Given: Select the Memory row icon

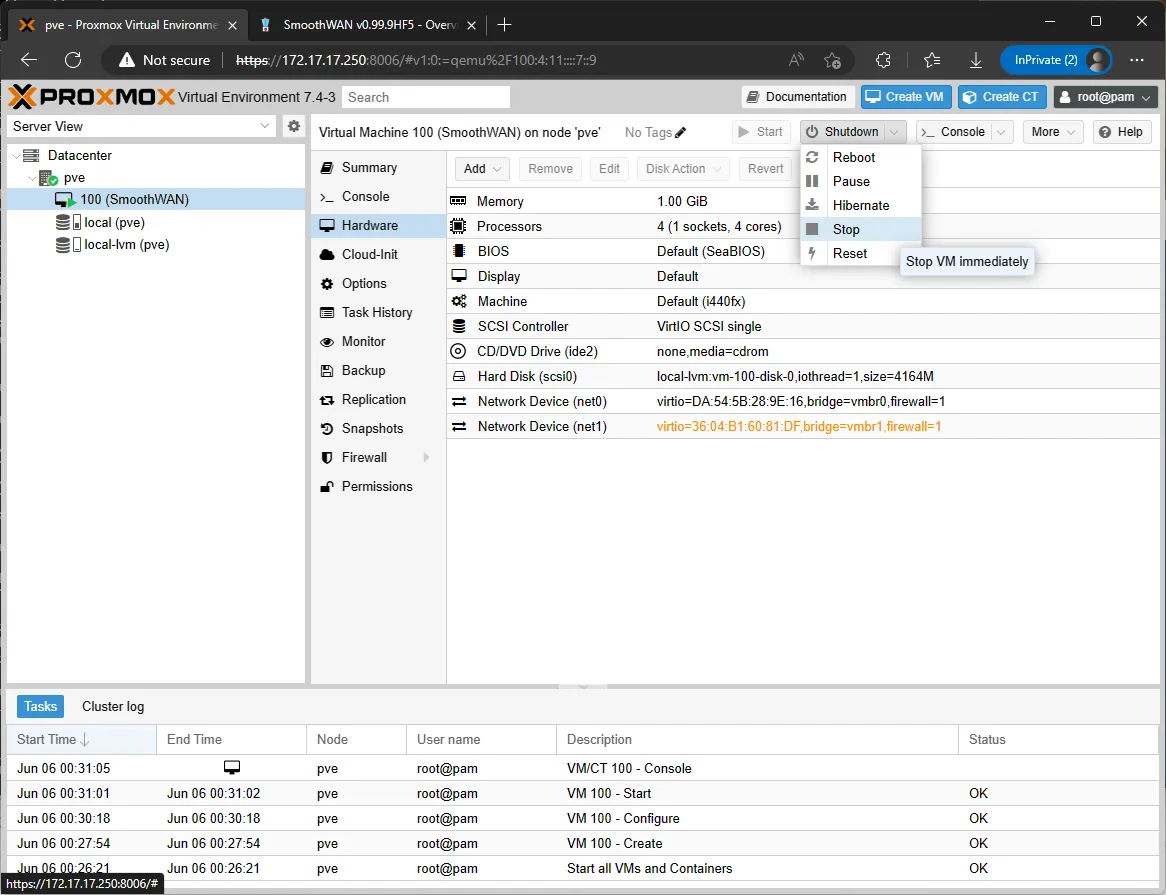Looking at the screenshot, I should (459, 201).
